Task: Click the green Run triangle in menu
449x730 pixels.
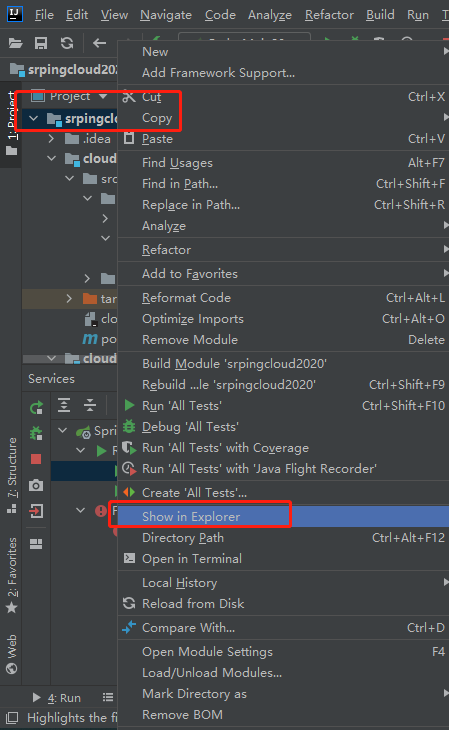Action: tap(129, 406)
